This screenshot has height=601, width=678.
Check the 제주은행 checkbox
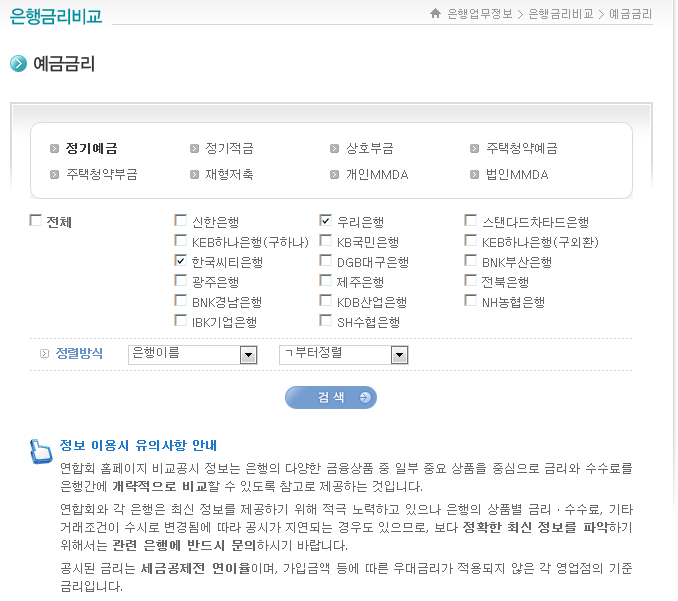click(x=326, y=281)
